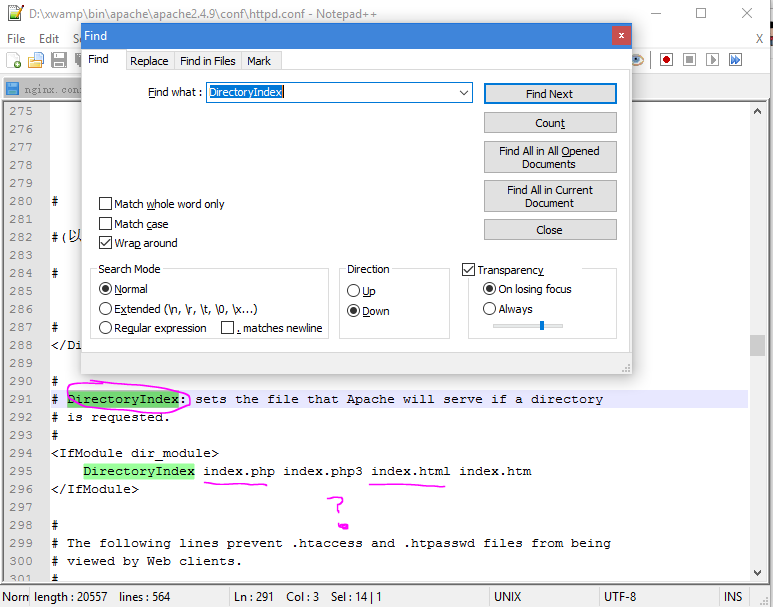Open the File menu

pos(16,38)
